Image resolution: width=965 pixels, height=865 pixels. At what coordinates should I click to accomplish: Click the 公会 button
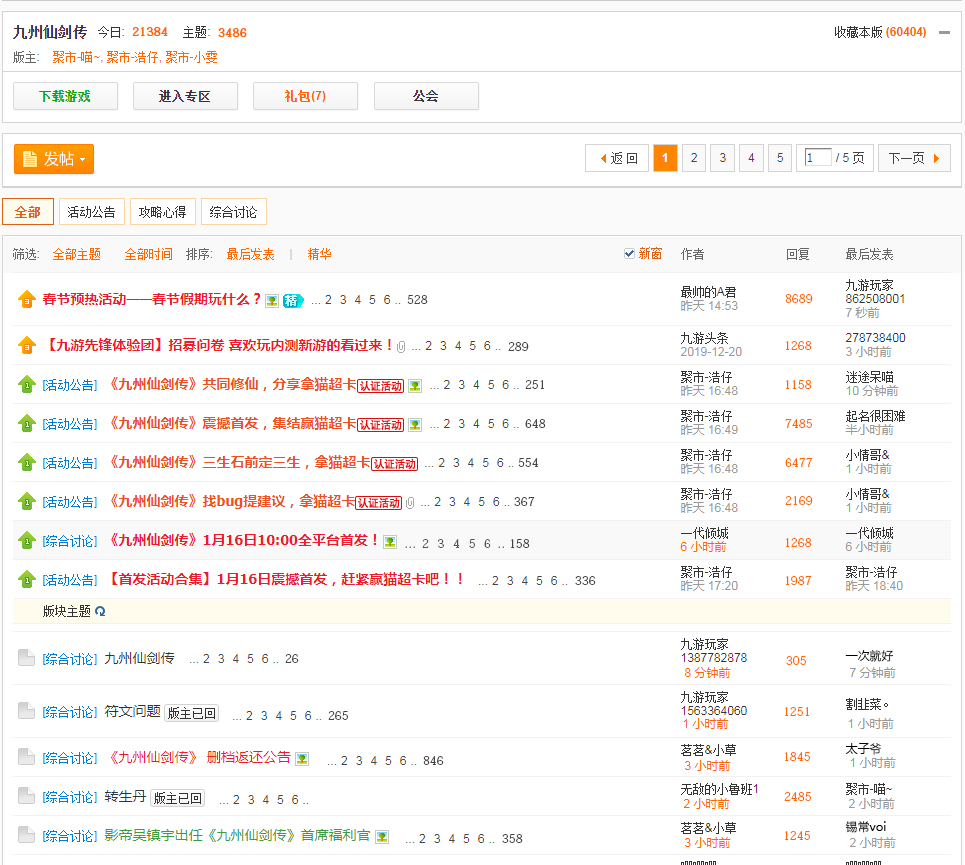(426, 96)
